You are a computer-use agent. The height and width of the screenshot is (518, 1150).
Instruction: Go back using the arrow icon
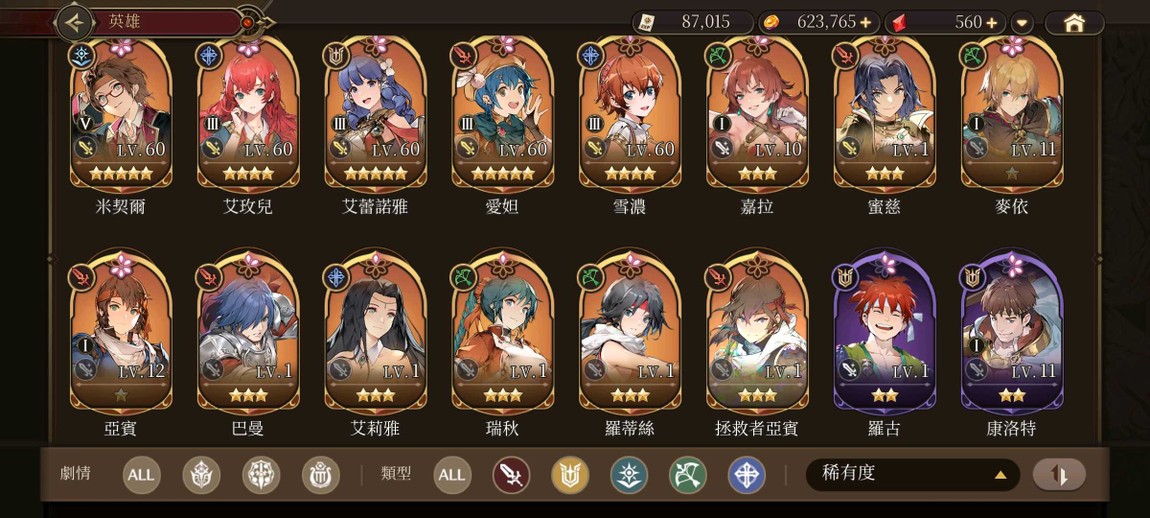[74, 23]
